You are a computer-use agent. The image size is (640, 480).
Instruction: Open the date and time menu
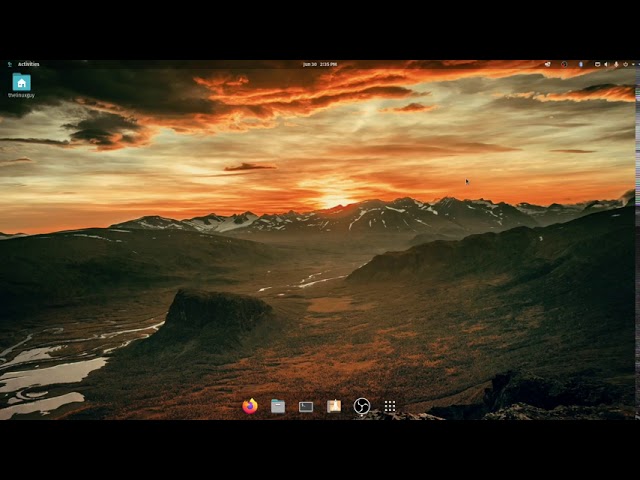point(320,64)
